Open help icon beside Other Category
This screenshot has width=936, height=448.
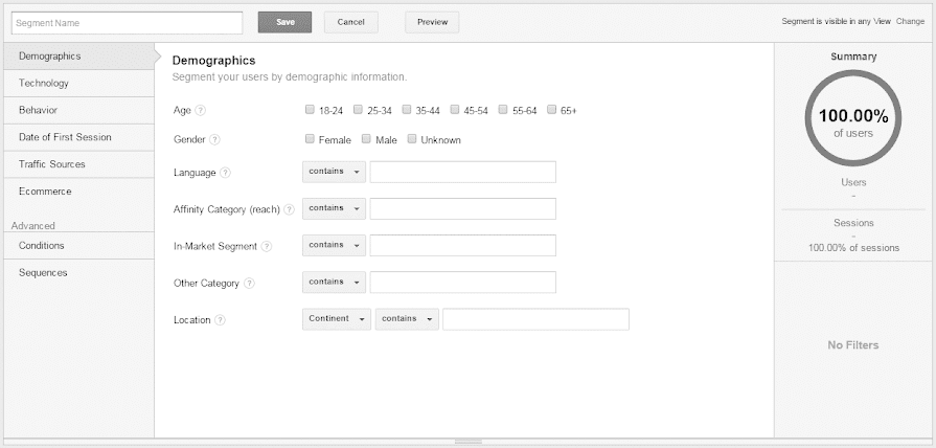pyautogui.click(x=249, y=283)
